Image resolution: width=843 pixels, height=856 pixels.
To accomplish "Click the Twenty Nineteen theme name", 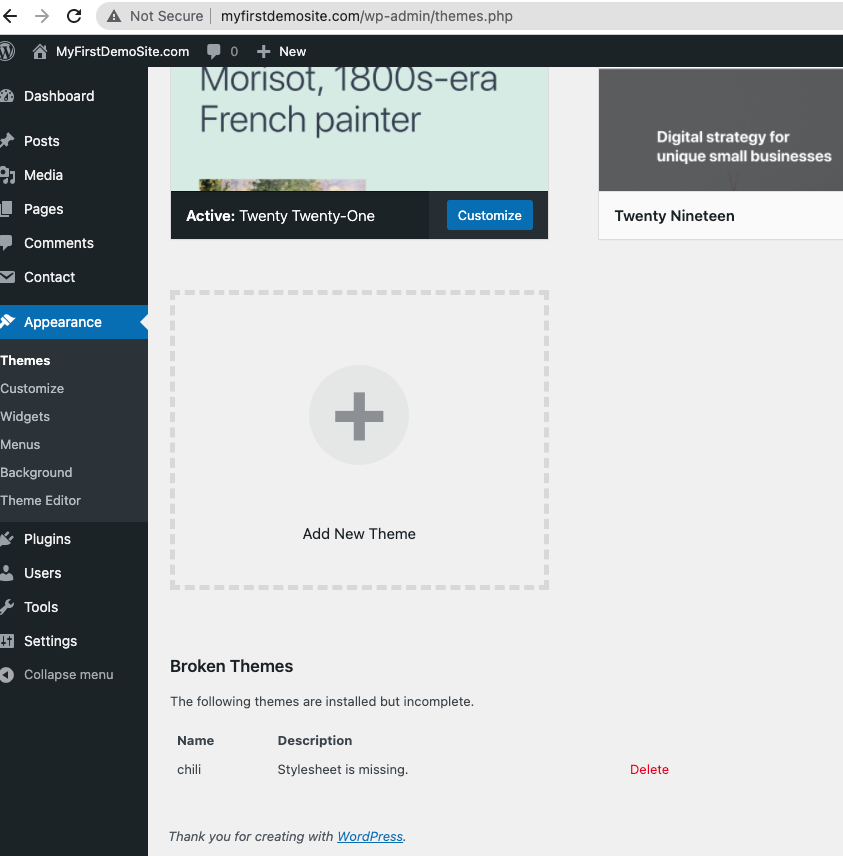I will point(674,216).
